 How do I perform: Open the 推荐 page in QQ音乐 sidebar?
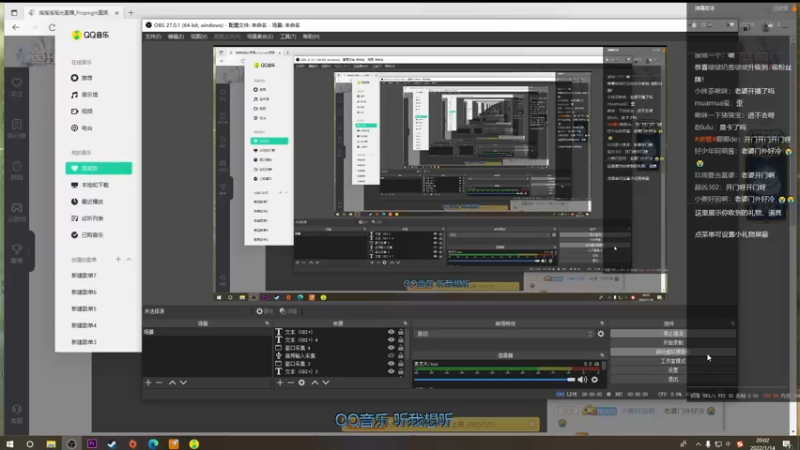82,78
